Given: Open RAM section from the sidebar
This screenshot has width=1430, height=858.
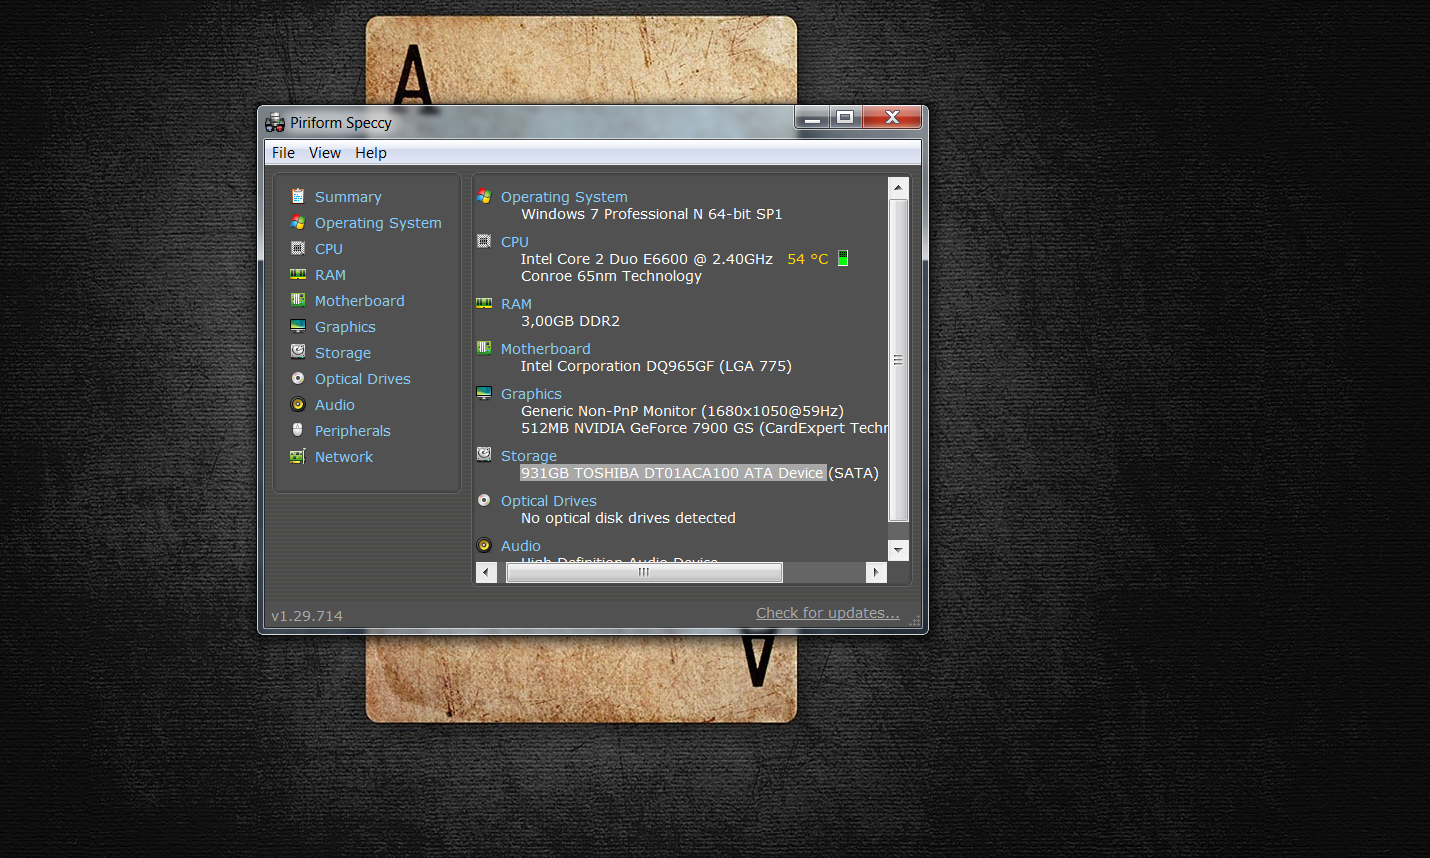Looking at the screenshot, I should (x=330, y=275).
